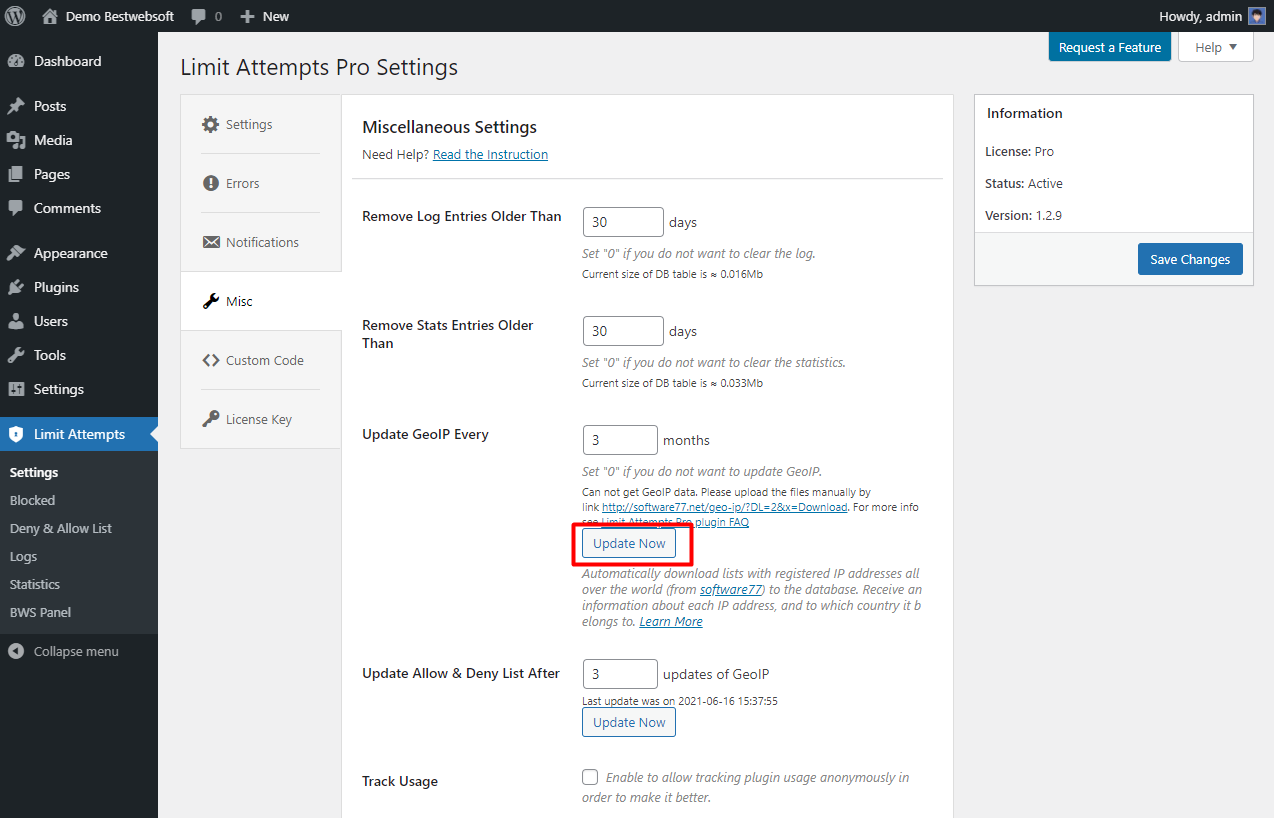
Task: Click Update Now under Allow & Deny List
Action: (629, 722)
